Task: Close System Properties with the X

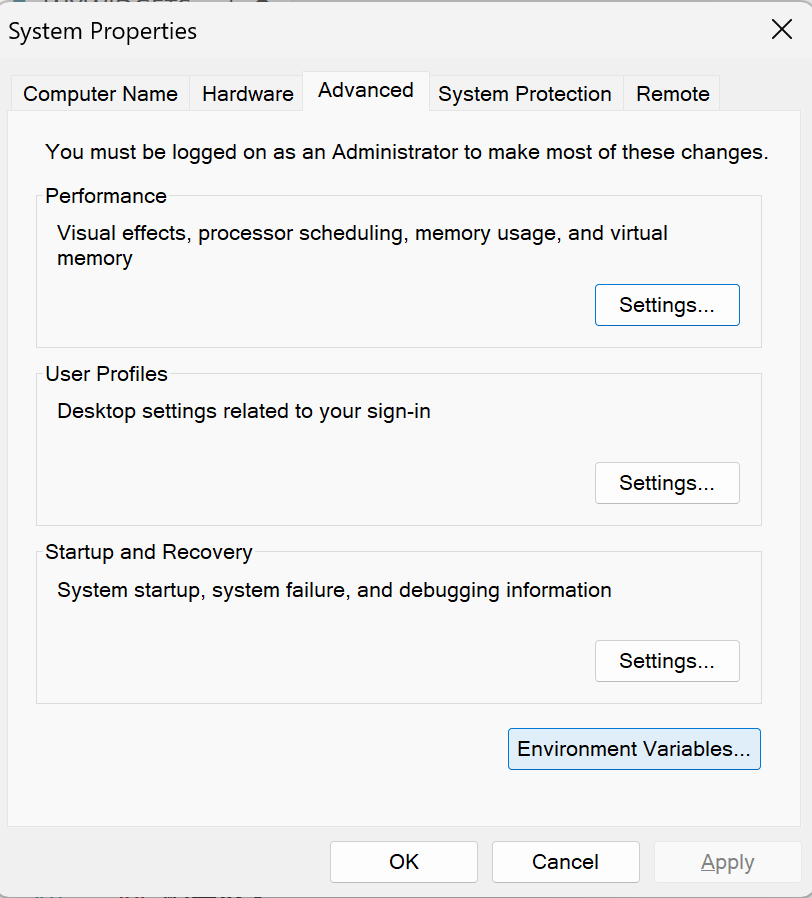Action: pyautogui.click(x=781, y=29)
